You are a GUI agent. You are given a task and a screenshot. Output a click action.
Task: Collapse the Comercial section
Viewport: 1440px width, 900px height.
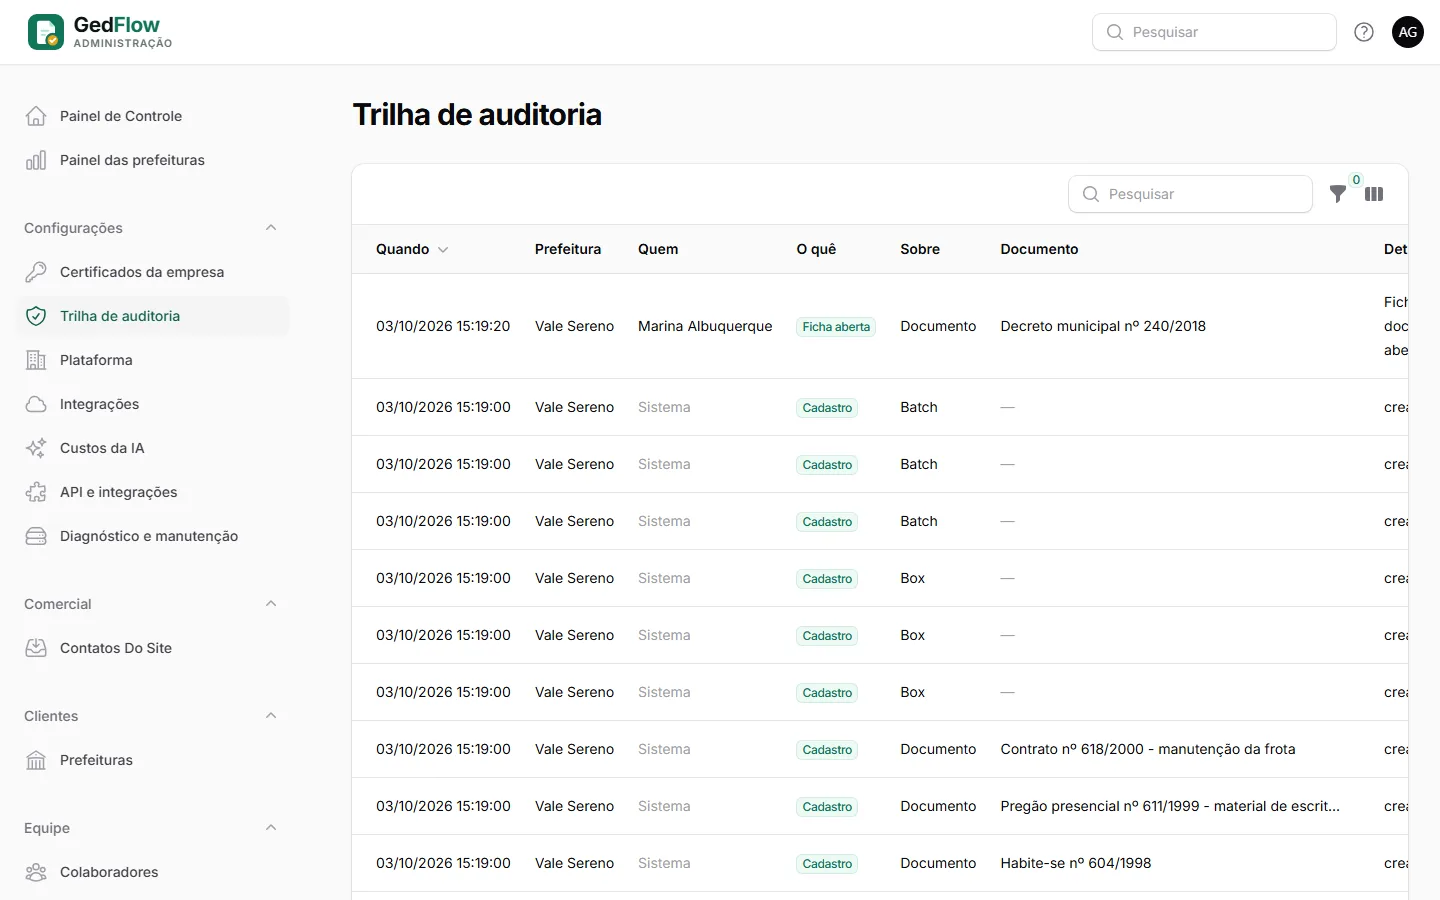pyautogui.click(x=271, y=604)
